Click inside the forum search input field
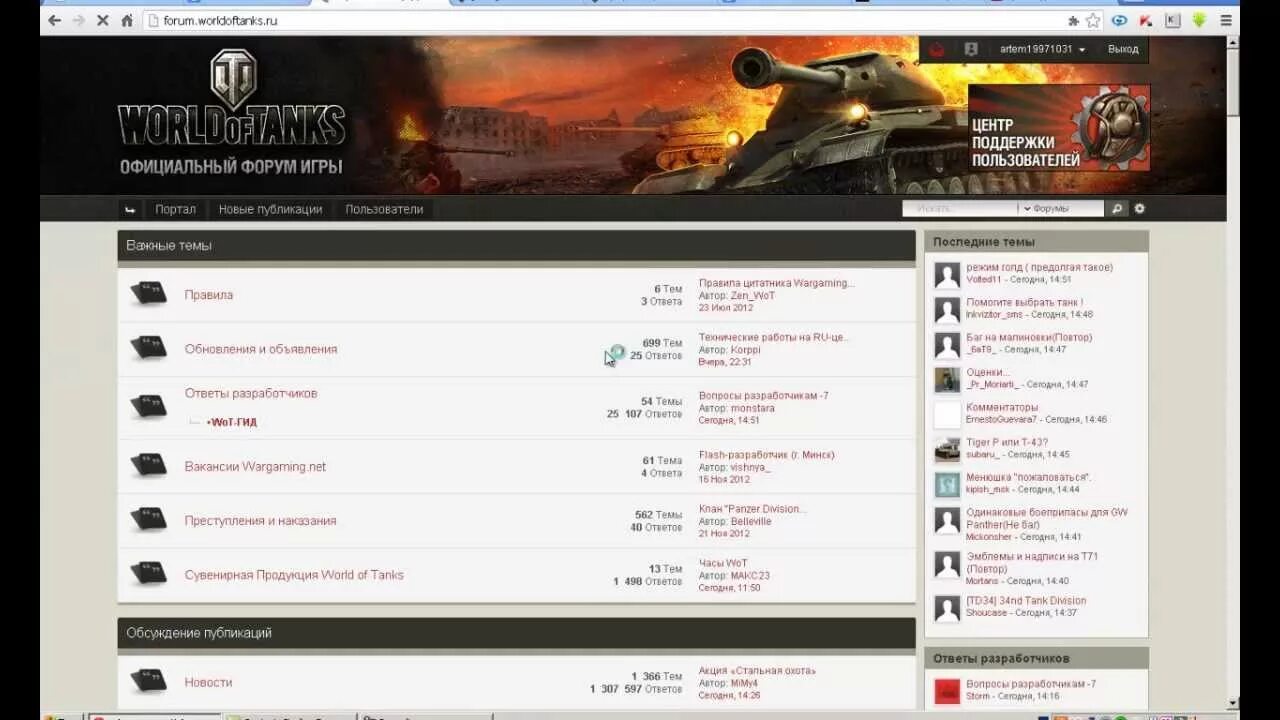The image size is (1280, 720). pos(960,208)
